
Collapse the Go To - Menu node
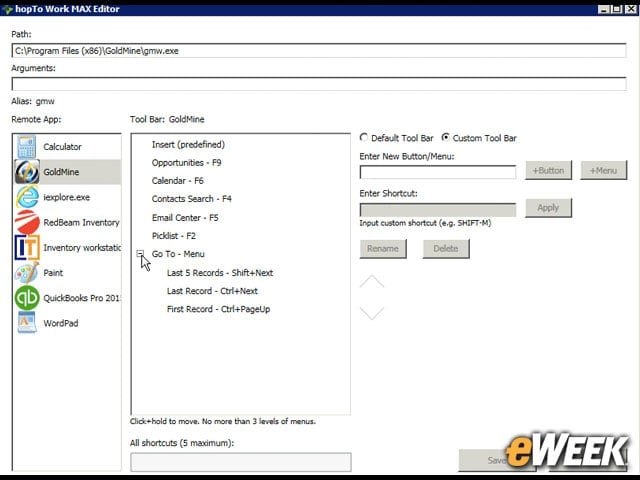point(140,253)
